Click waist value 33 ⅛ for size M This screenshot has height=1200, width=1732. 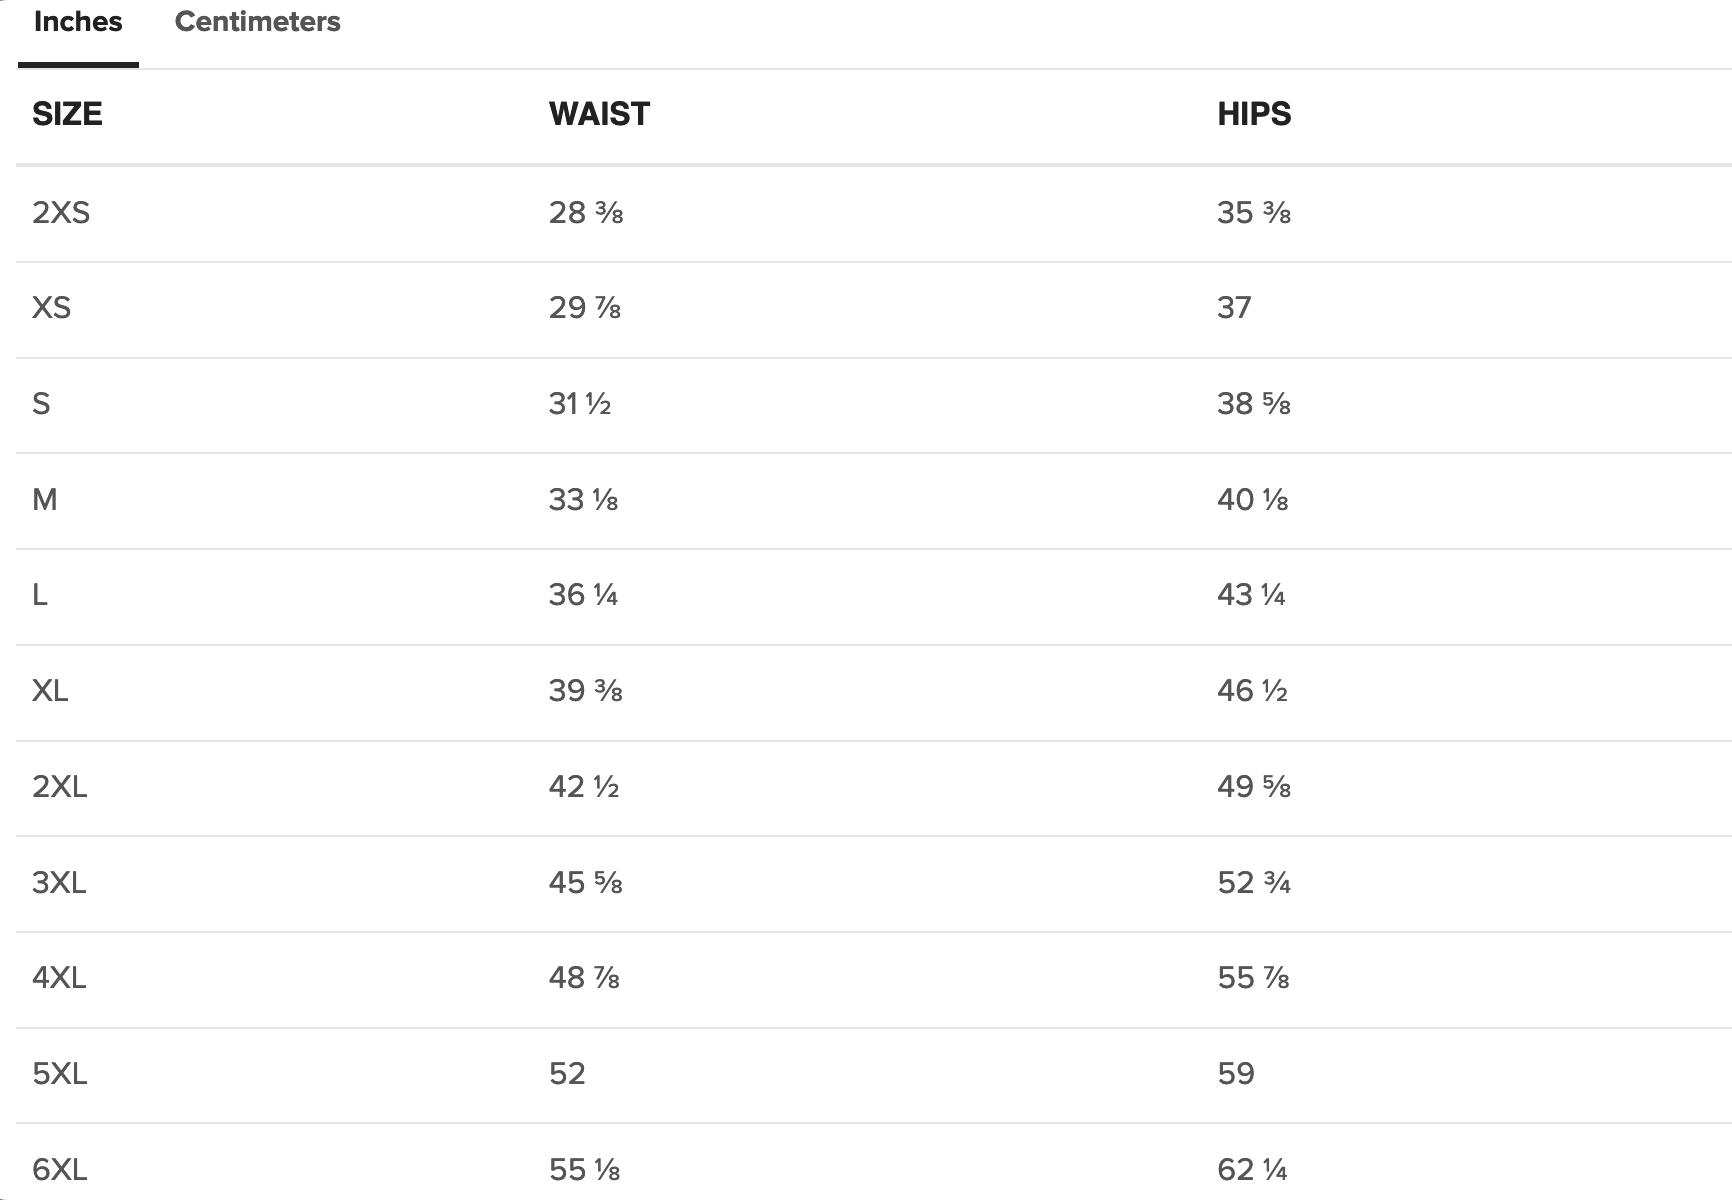pyautogui.click(x=583, y=499)
